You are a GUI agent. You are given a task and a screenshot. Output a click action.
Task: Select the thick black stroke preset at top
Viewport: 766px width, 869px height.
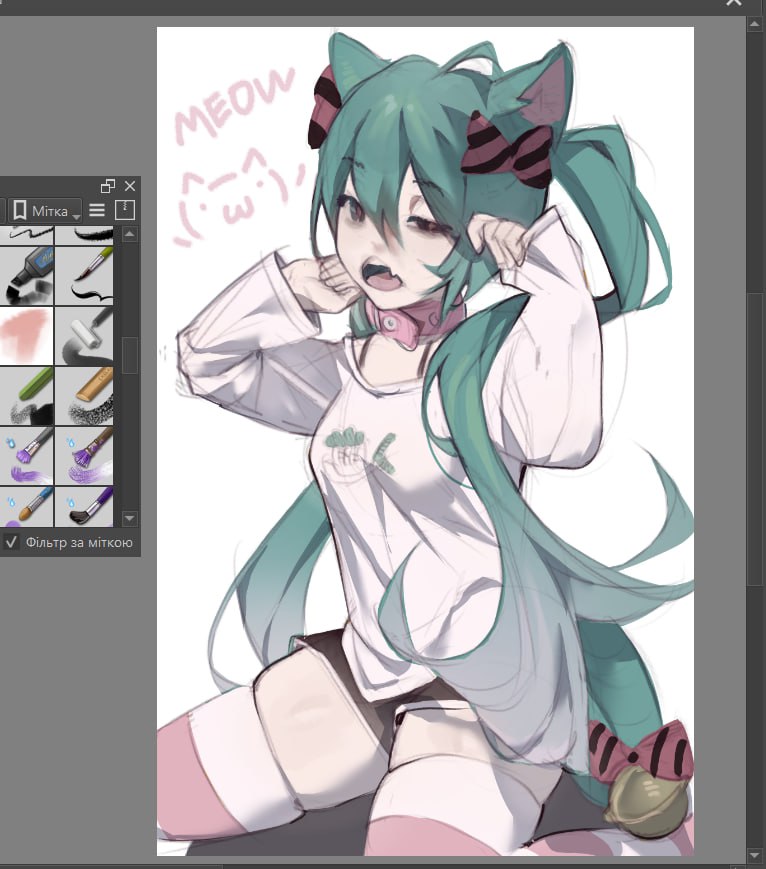(x=84, y=235)
